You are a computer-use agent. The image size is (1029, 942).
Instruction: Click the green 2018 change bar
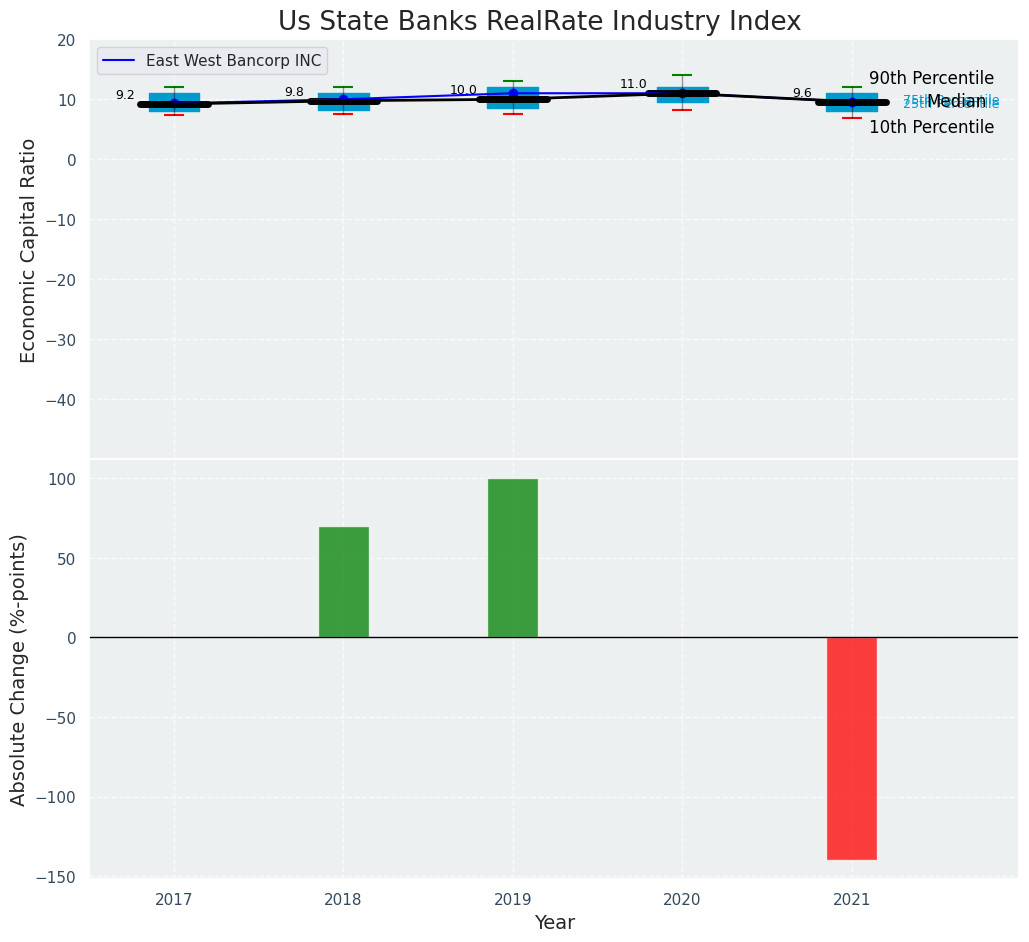[x=343, y=582]
